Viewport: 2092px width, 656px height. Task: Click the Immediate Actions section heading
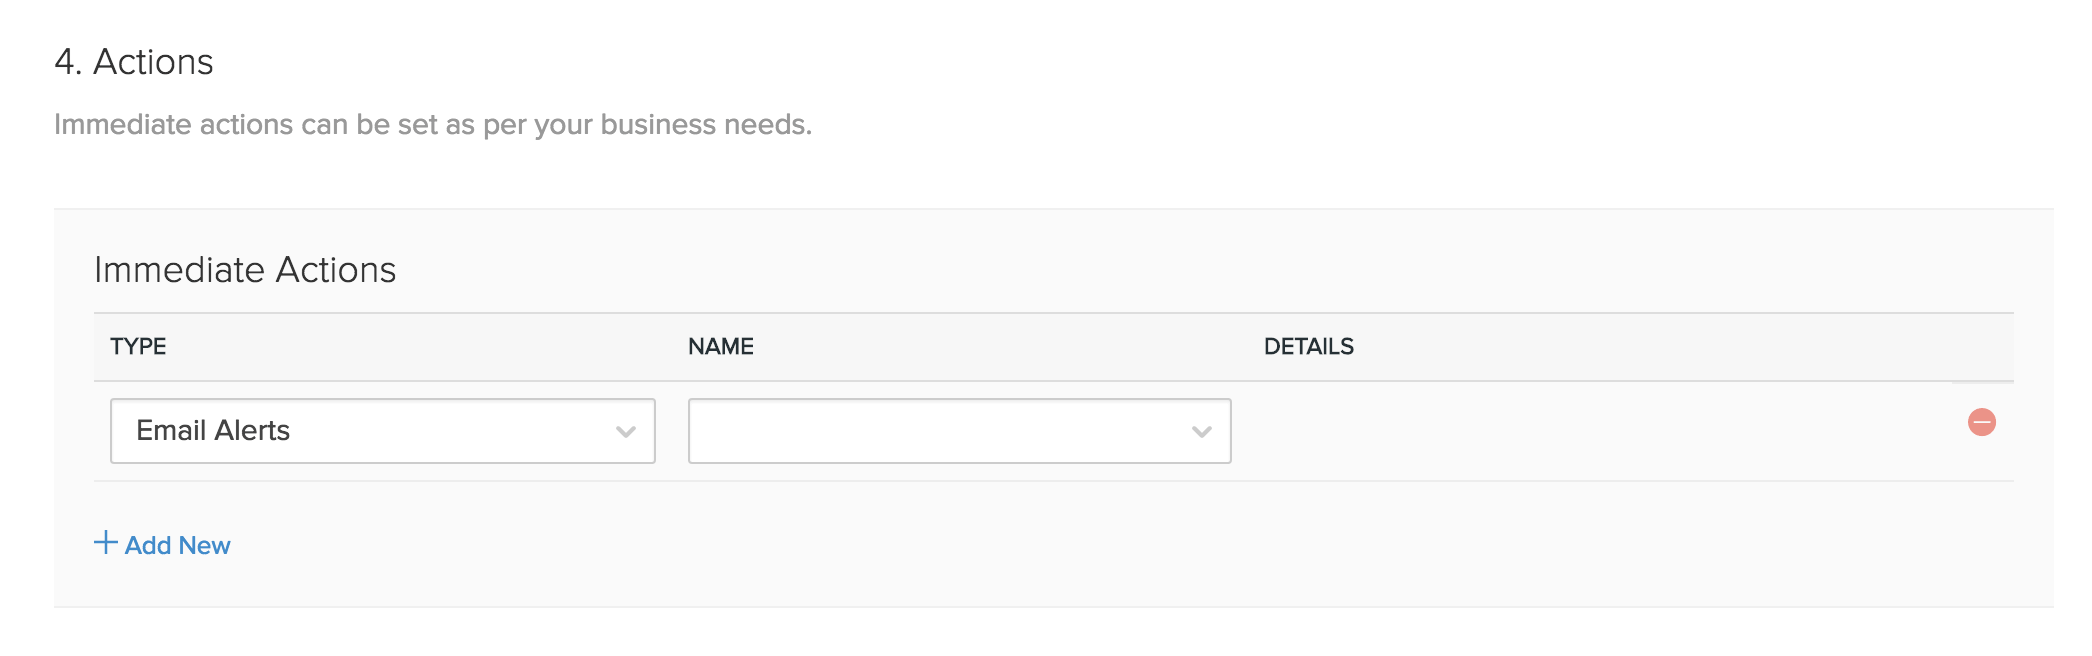244,269
